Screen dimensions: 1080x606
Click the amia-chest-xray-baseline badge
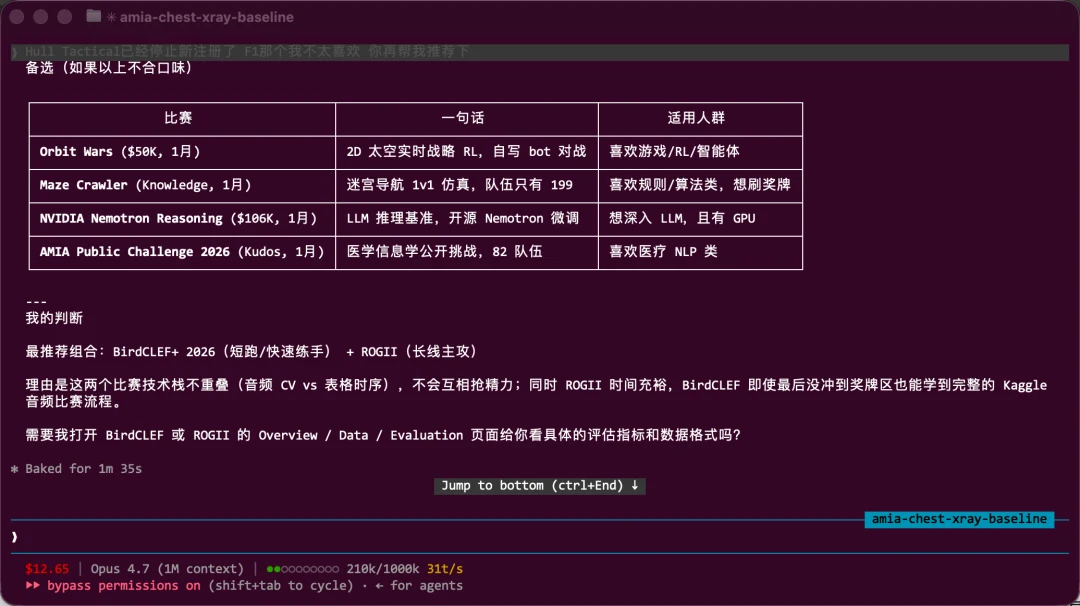click(x=959, y=519)
